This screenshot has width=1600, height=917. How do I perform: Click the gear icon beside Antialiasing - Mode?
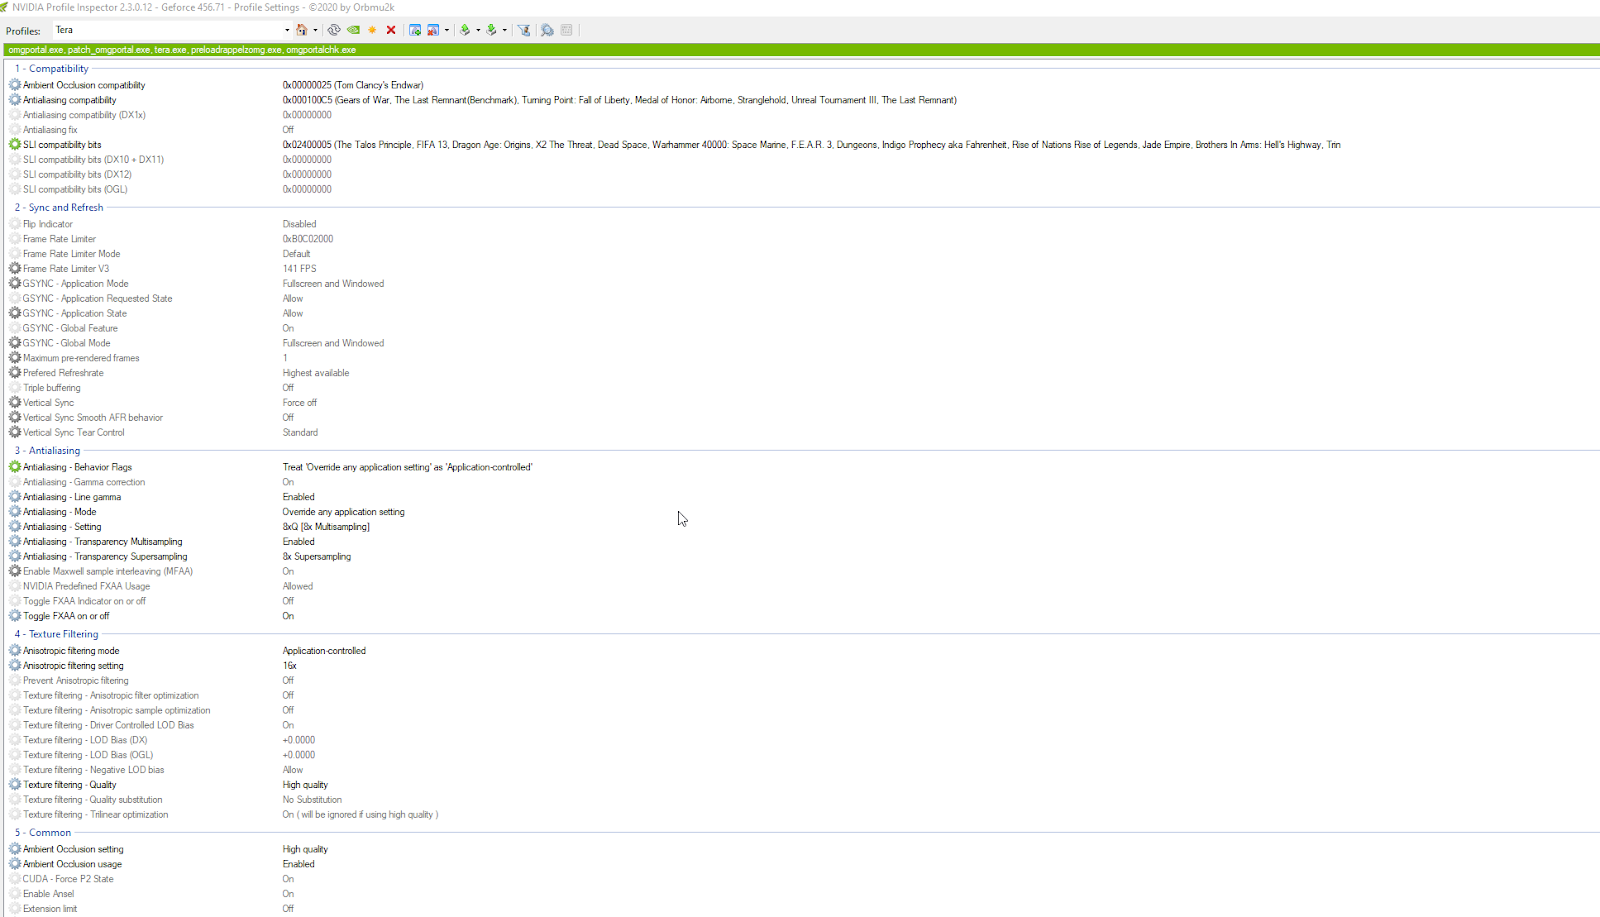[x=15, y=511]
